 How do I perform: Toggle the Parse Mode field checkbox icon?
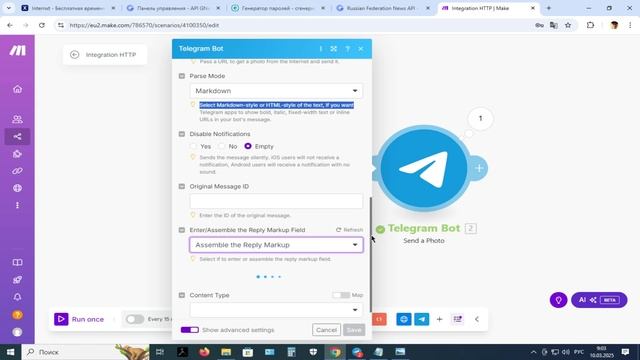pos(182,76)
